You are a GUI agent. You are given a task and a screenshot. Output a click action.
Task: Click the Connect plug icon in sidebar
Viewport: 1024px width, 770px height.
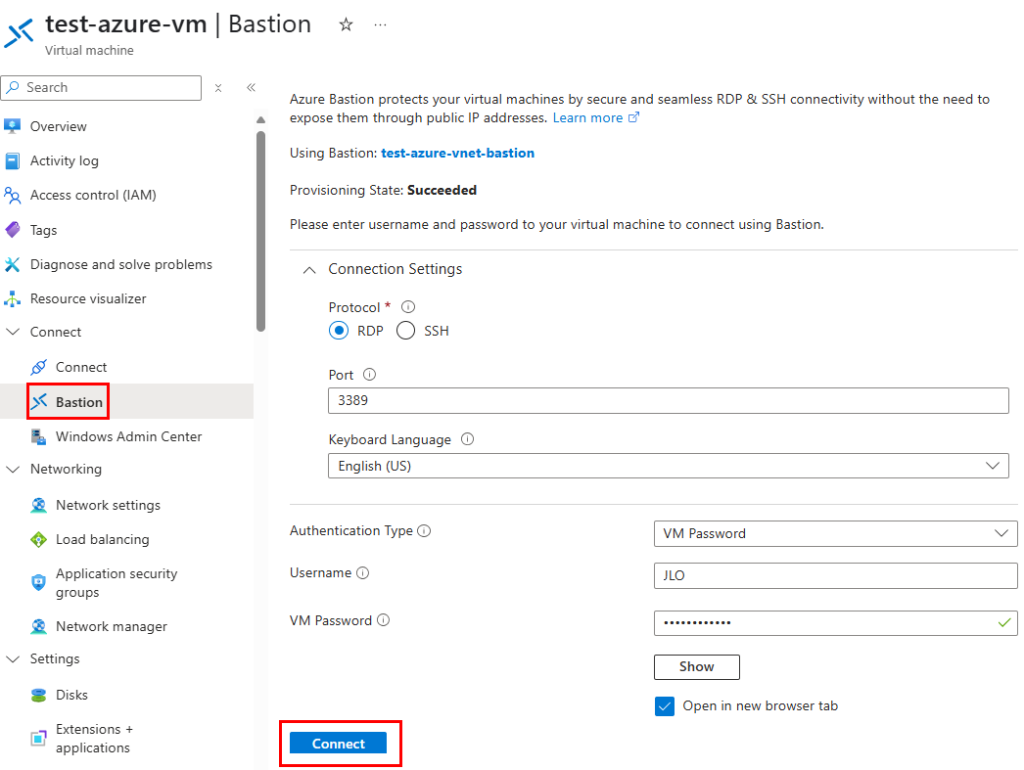pyautogui.click(x=39, y=367)
